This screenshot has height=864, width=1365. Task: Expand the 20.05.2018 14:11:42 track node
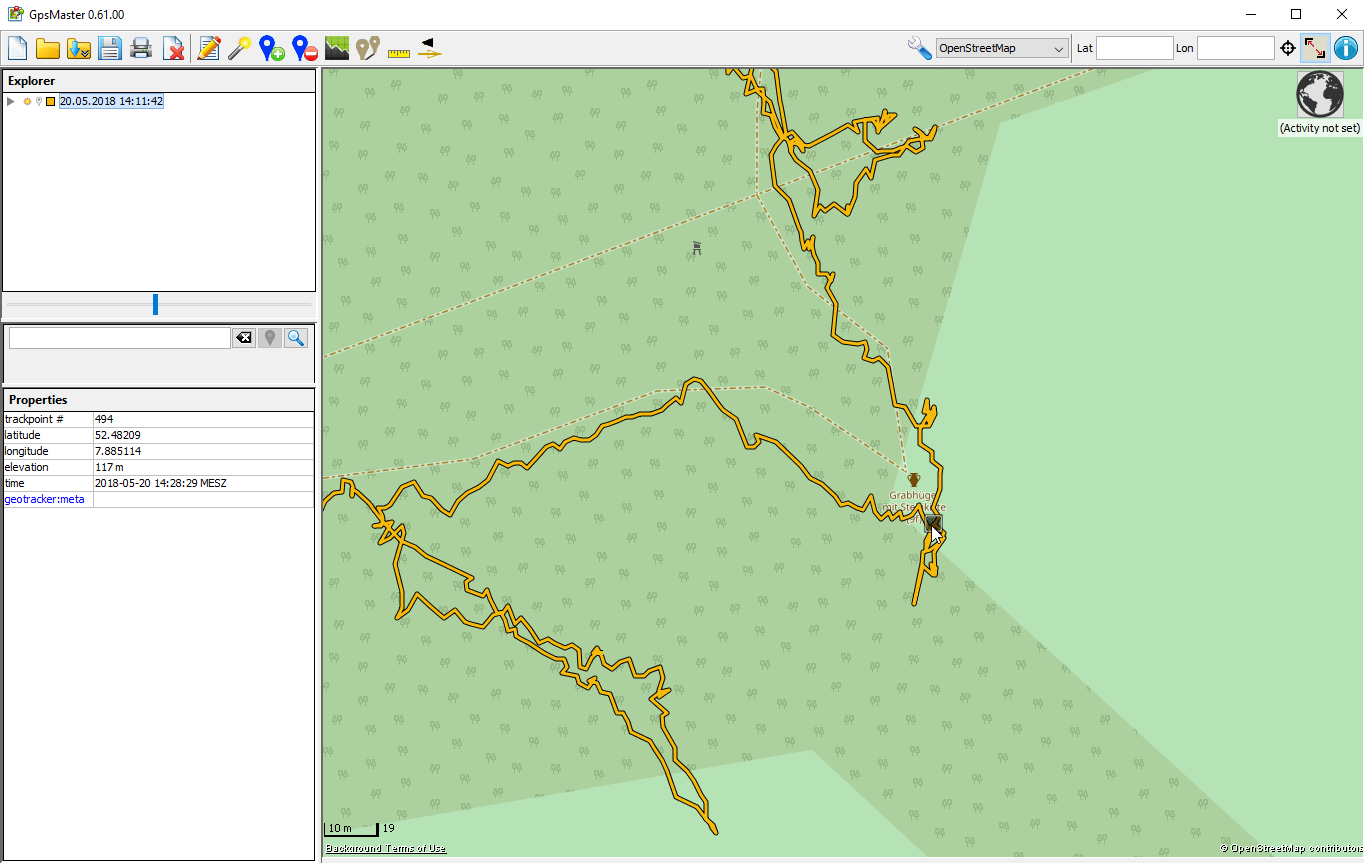pyautogui.click(x=10, y=102)
